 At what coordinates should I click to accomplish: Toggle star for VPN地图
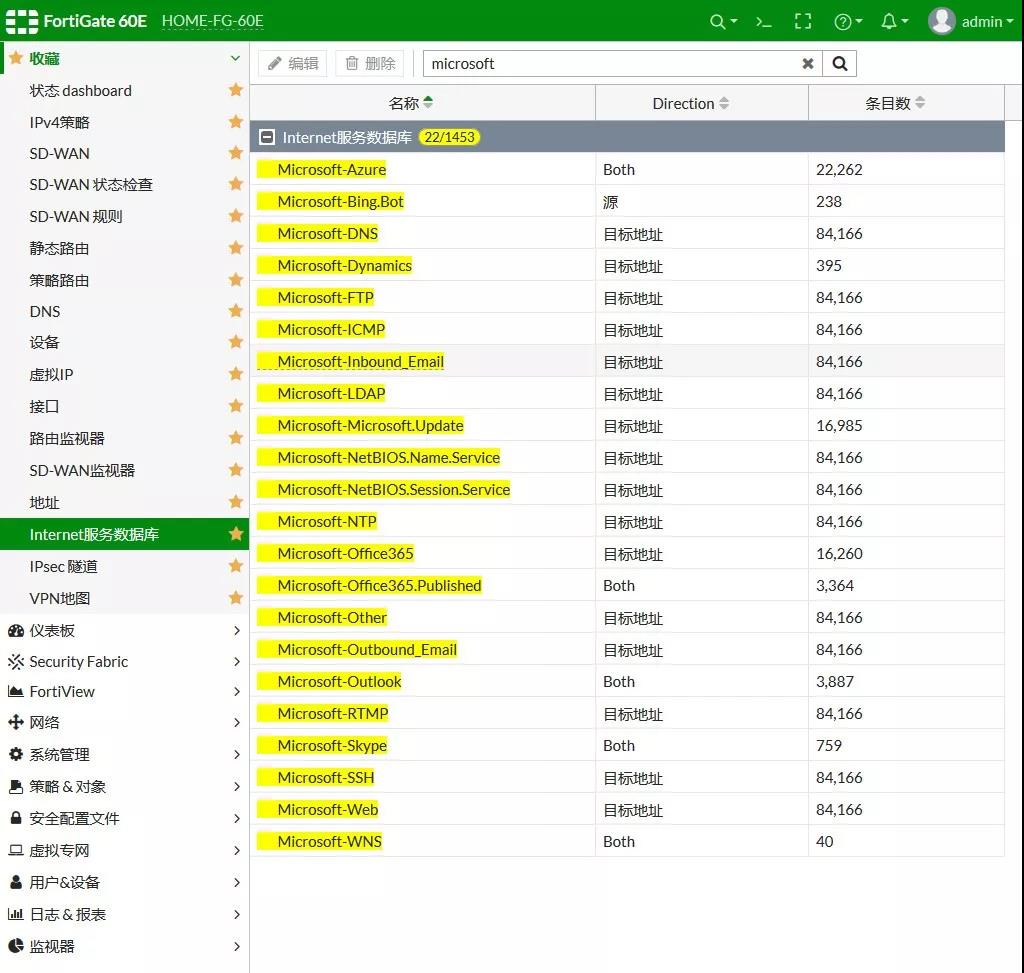pos(236,598)
